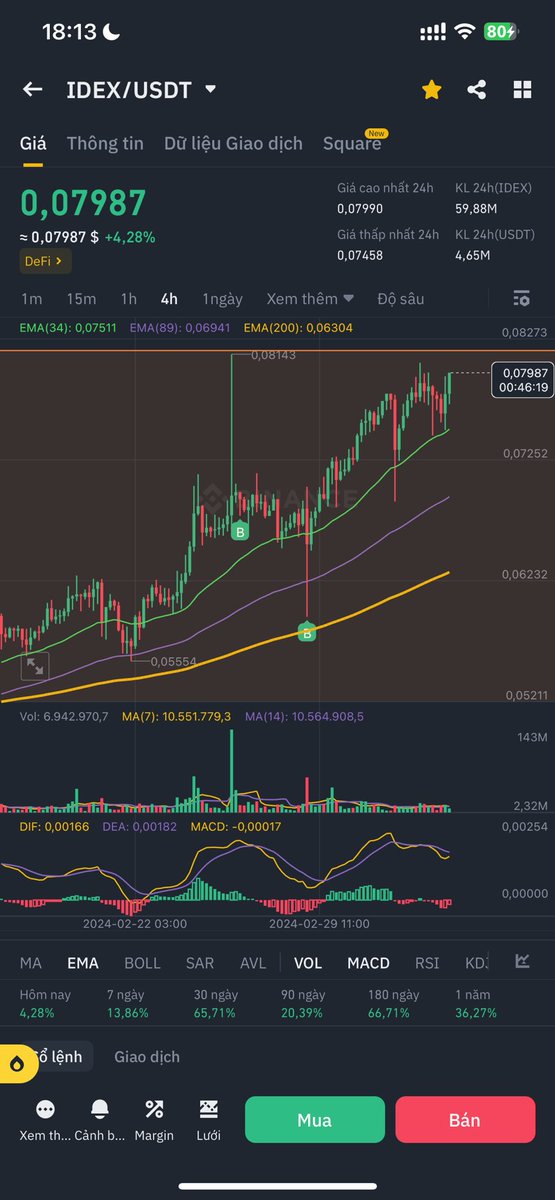555x1200 pixels.
Task: Switch to the Giao dịch tab
Action: (x=147, y=1056)
